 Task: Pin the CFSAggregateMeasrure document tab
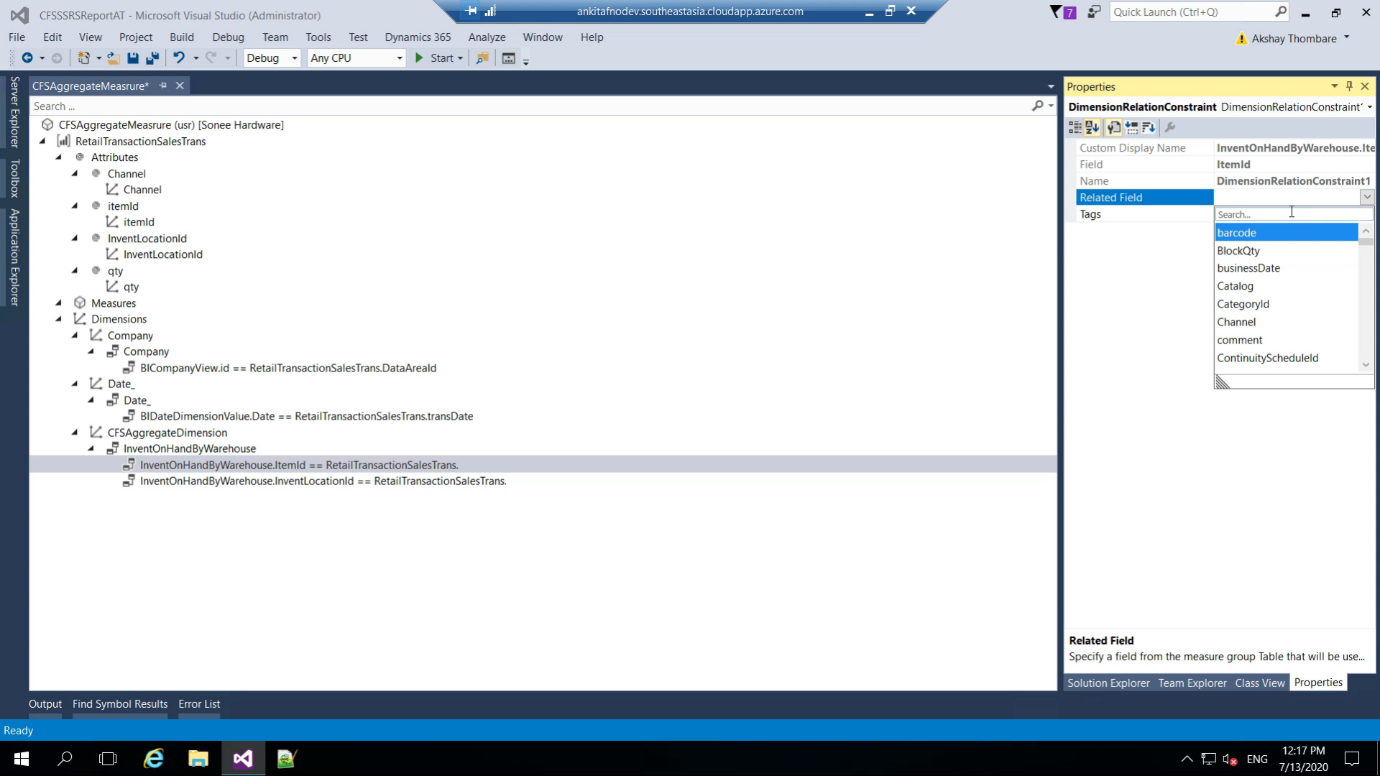point(163,86)
